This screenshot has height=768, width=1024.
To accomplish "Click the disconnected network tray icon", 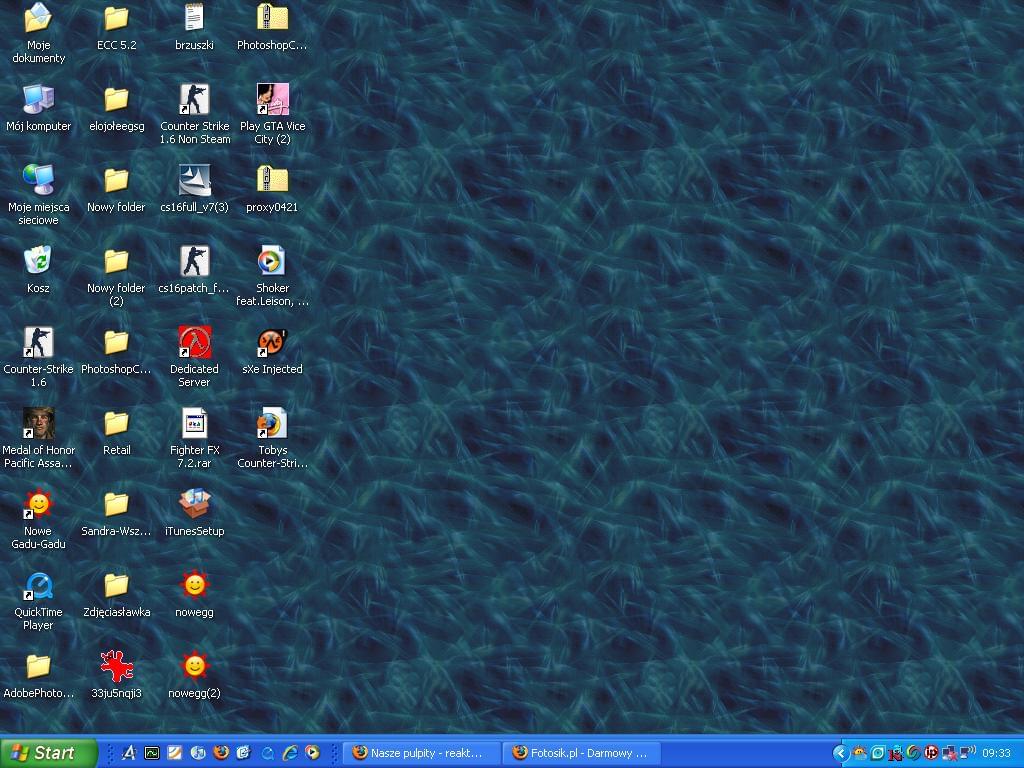I will point(949,754).
